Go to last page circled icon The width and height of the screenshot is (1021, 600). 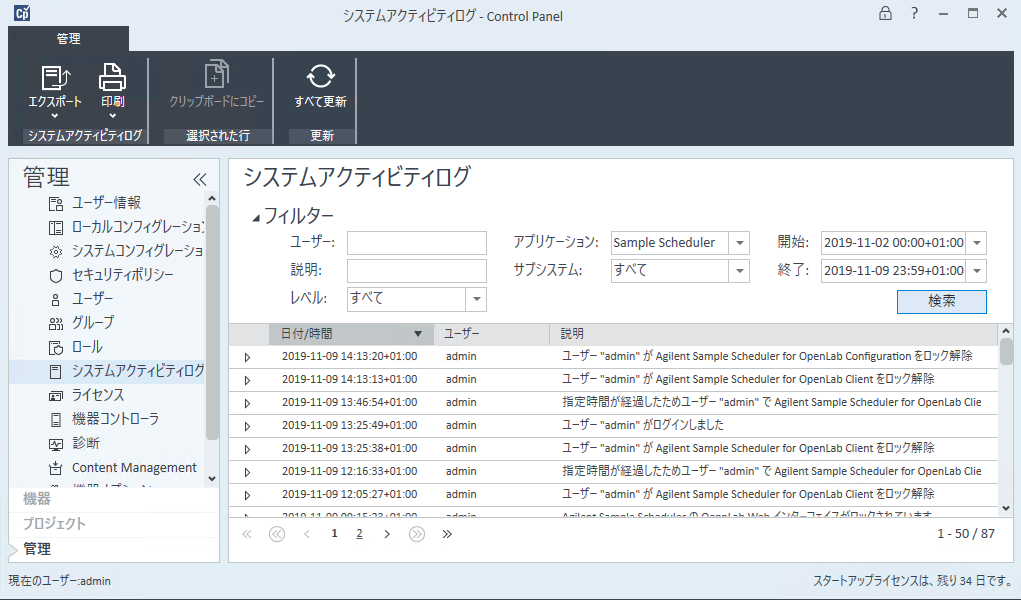pos(417,534)
